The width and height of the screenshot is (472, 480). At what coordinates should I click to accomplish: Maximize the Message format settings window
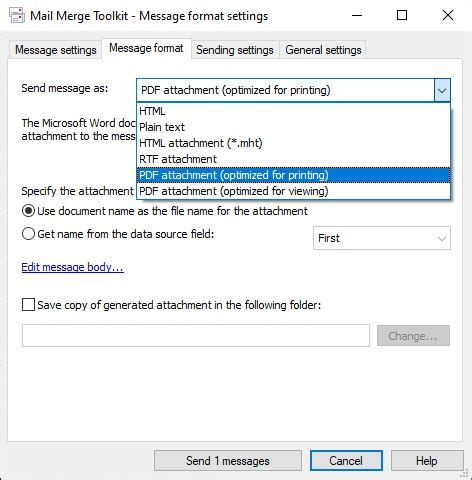[402, 15]
